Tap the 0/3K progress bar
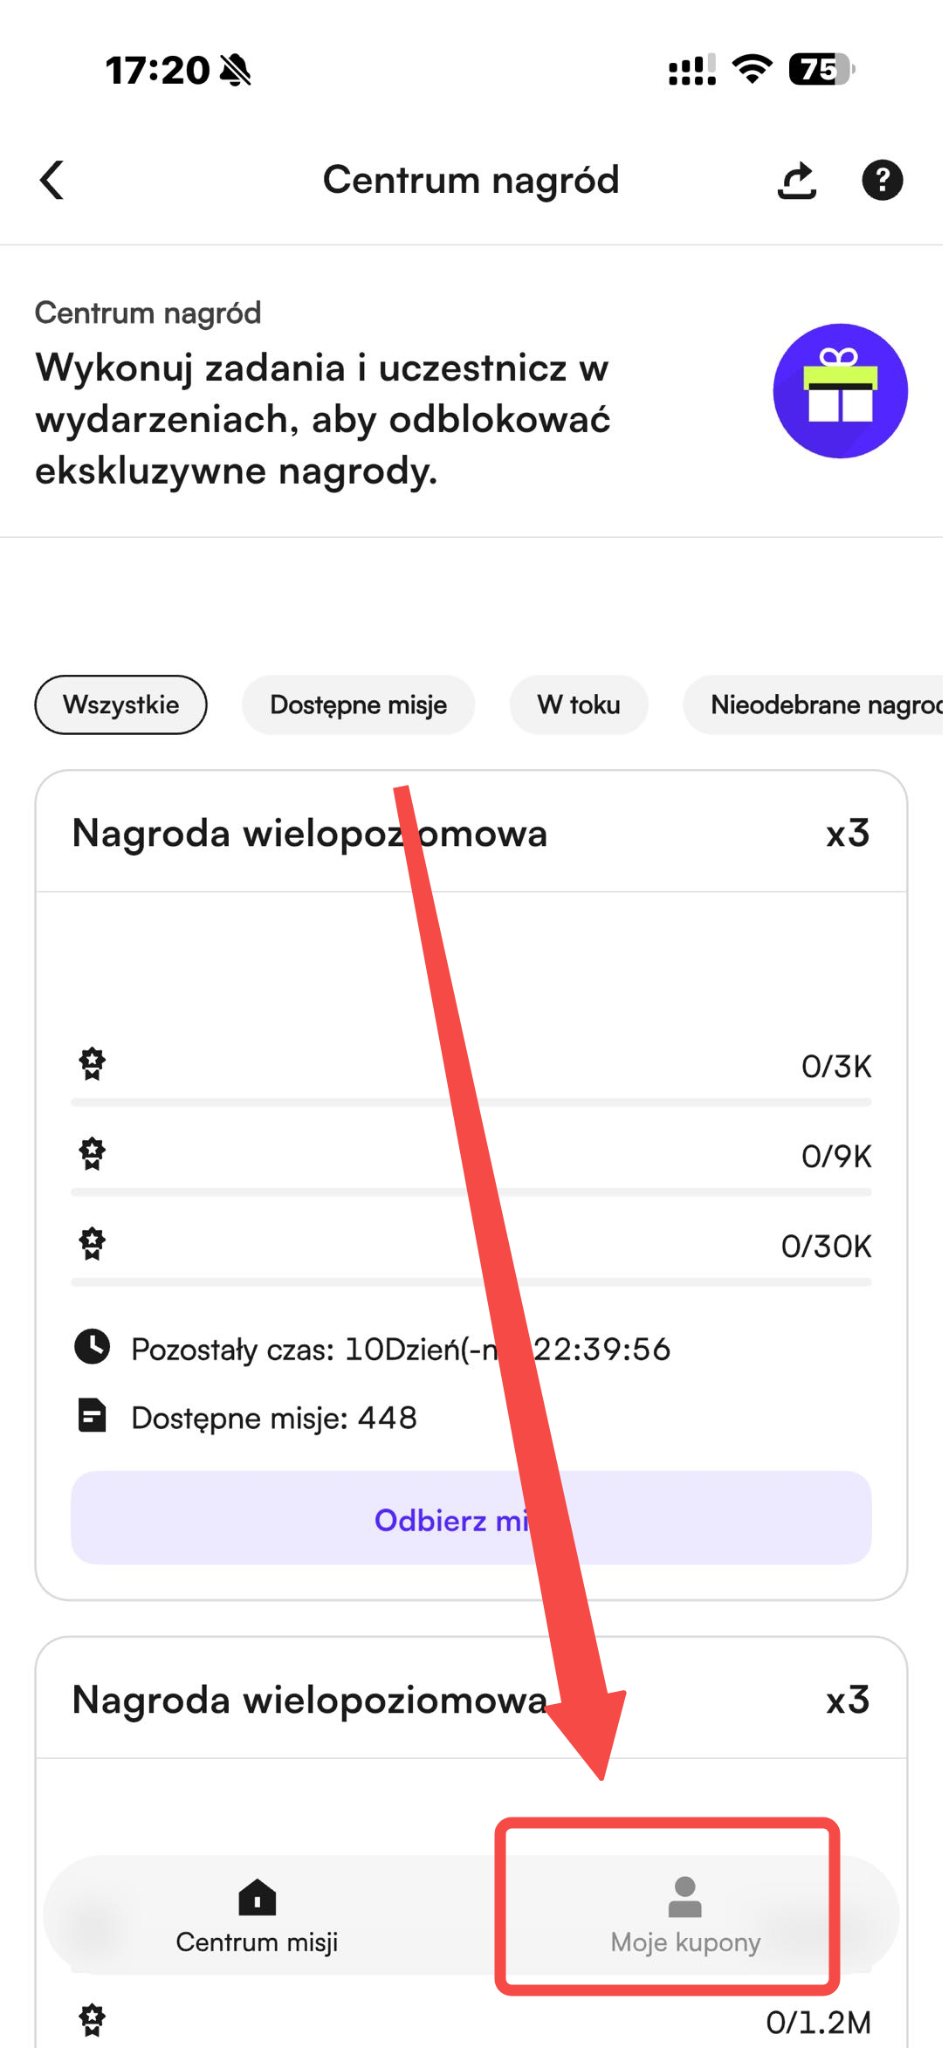The width and height of the screenshot is (943, 2048). [471, 1102]
